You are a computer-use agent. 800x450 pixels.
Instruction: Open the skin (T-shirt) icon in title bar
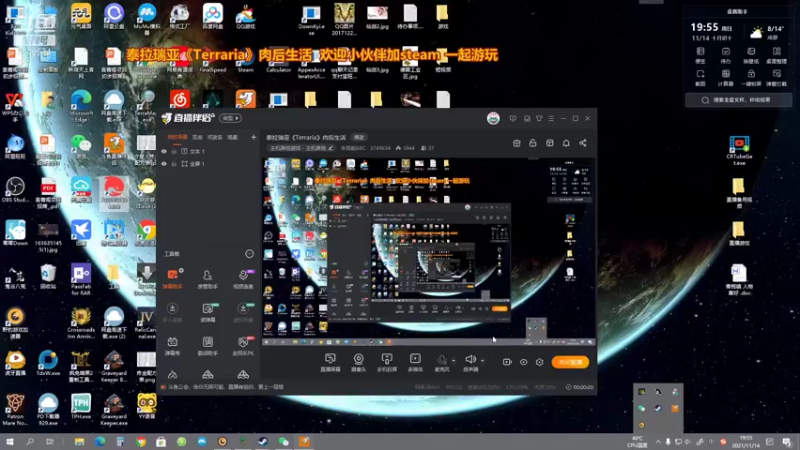tap(539, 118)
